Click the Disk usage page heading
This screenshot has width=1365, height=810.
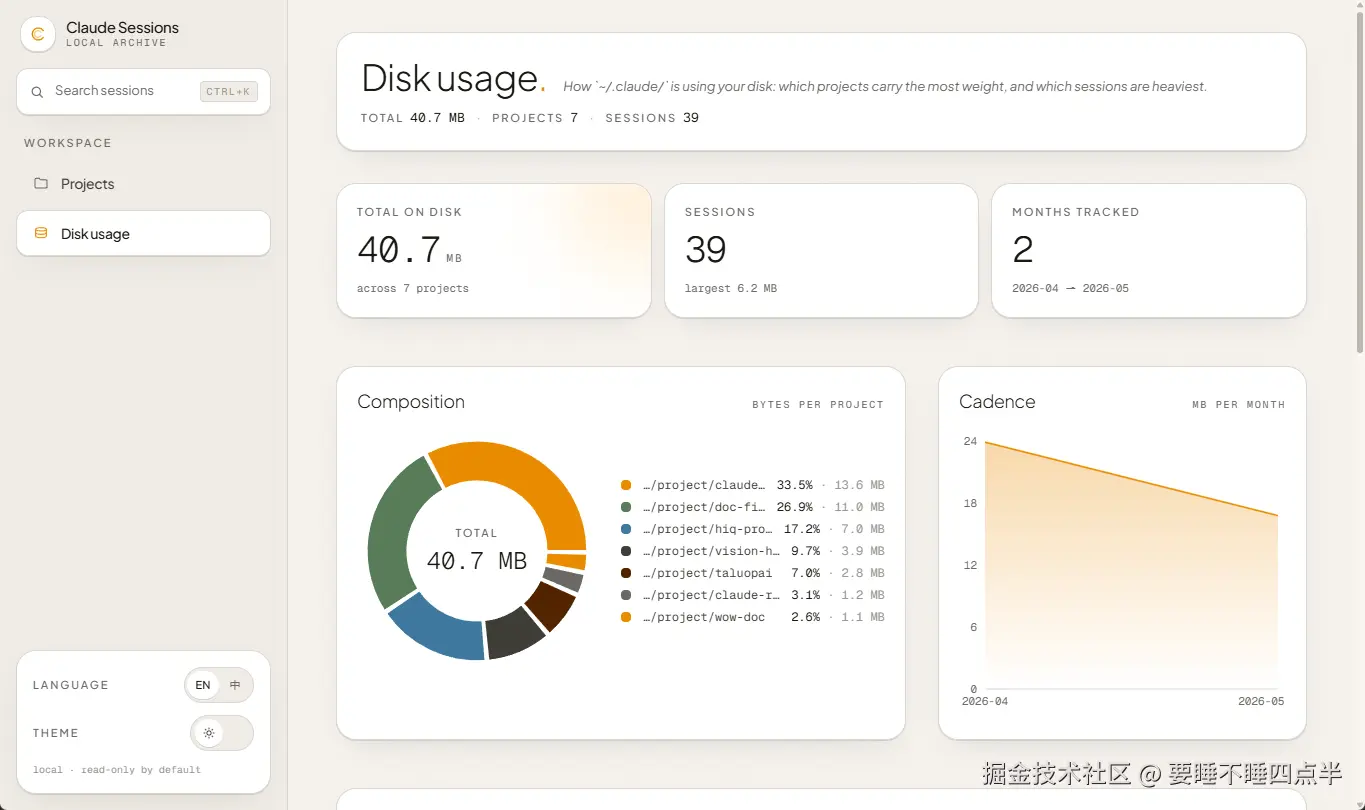point(453,78)
